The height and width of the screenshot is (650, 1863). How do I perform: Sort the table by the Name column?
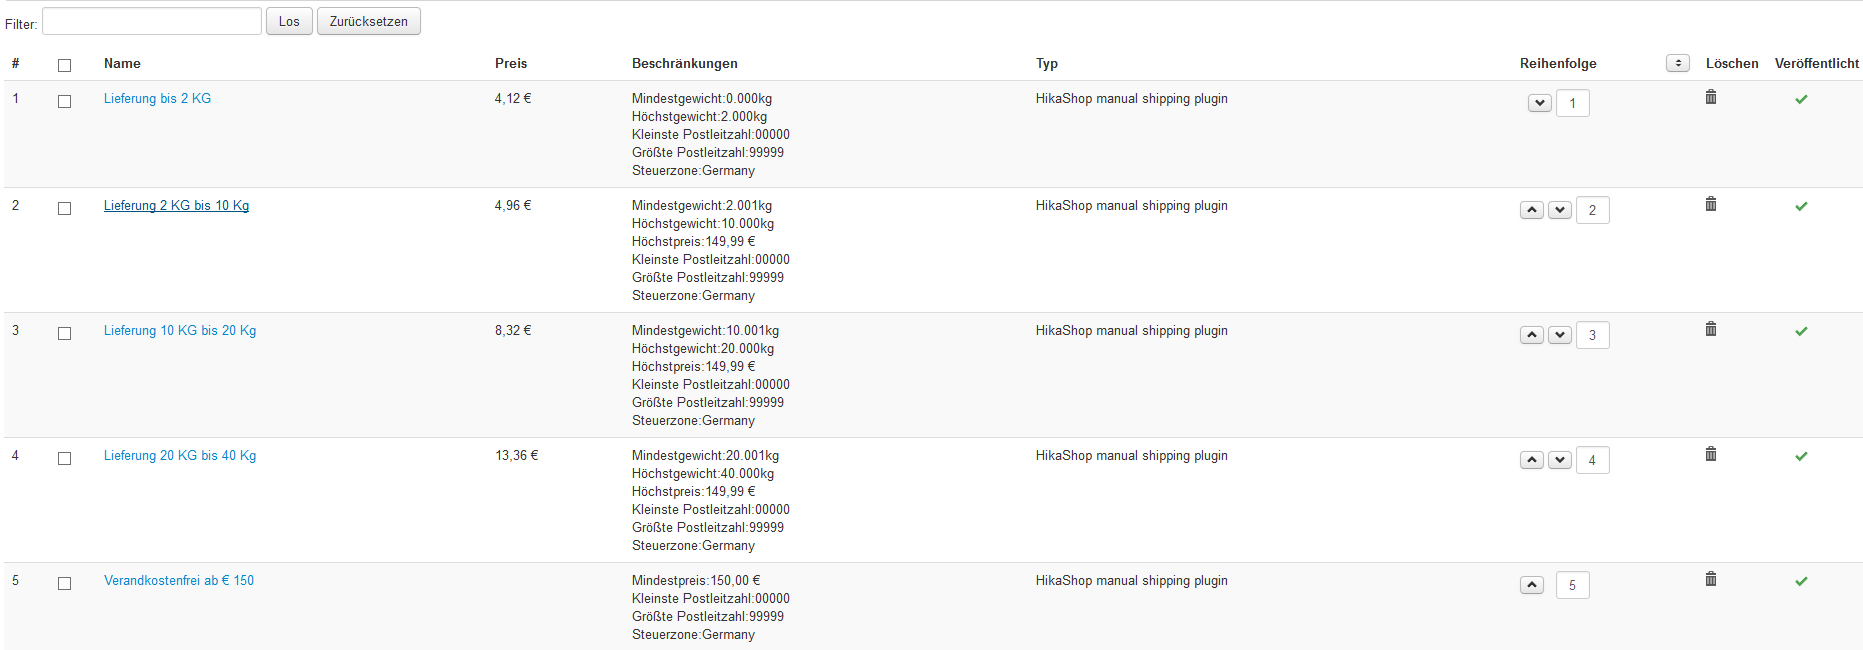(122, 63)
